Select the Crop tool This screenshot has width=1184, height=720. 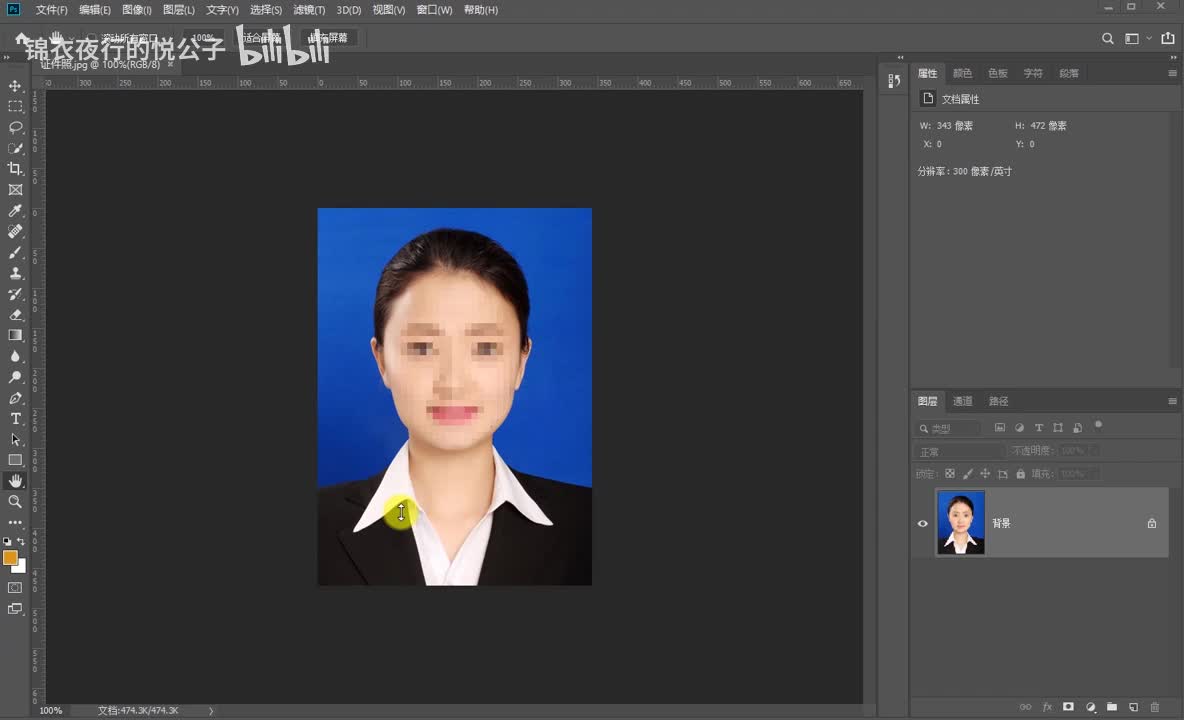pos(15,169)
